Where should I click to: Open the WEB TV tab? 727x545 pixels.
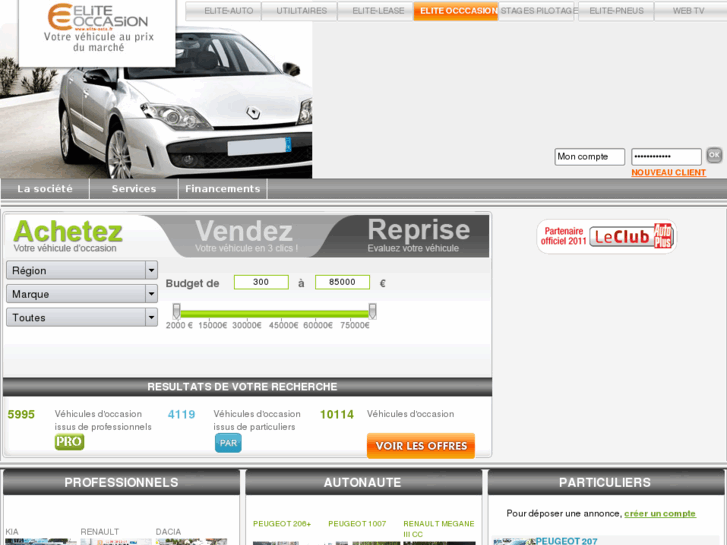690,11
